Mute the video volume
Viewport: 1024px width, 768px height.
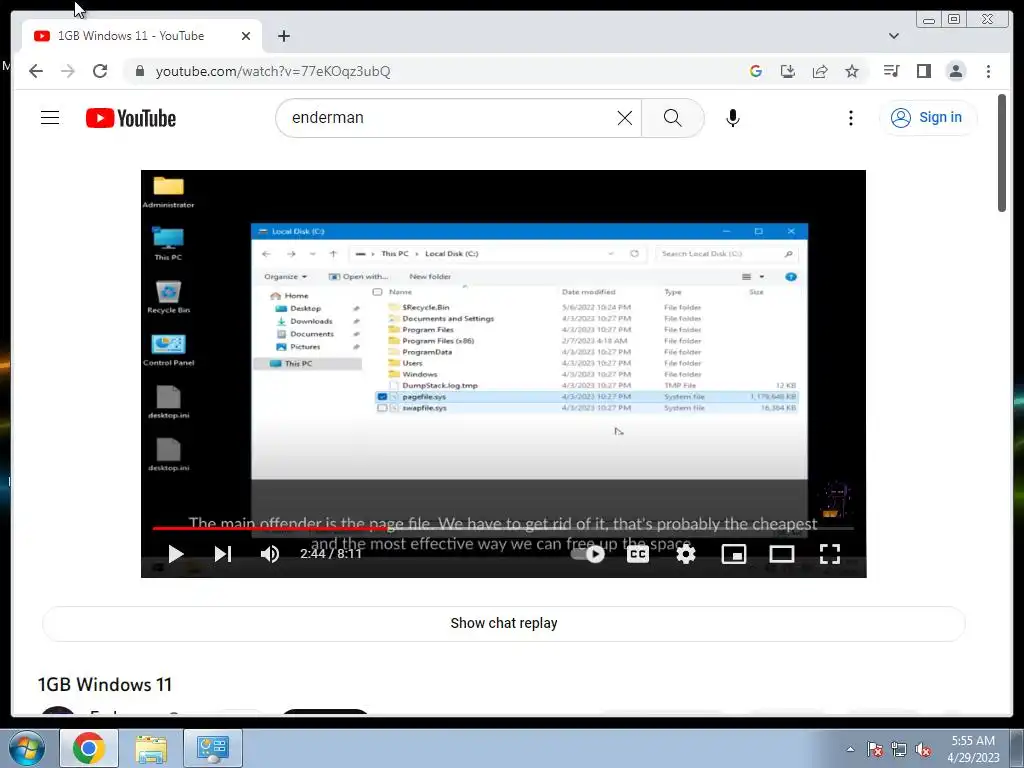click(270, 554)
